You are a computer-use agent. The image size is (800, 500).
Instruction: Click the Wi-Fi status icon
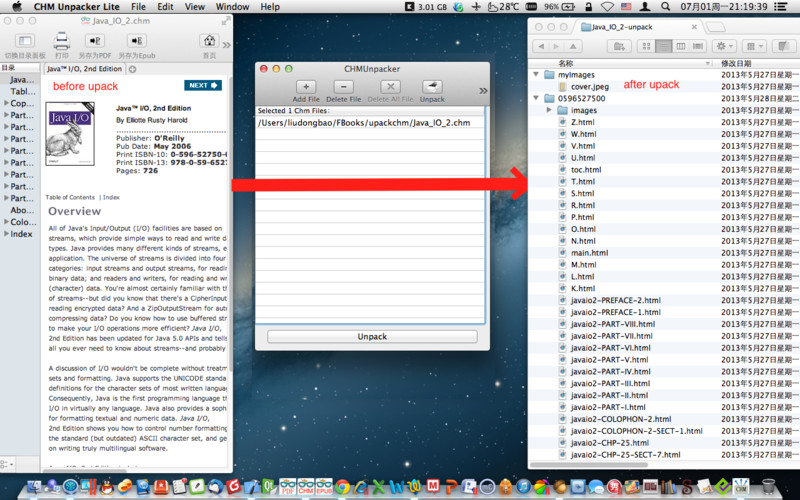pos(607,7)
